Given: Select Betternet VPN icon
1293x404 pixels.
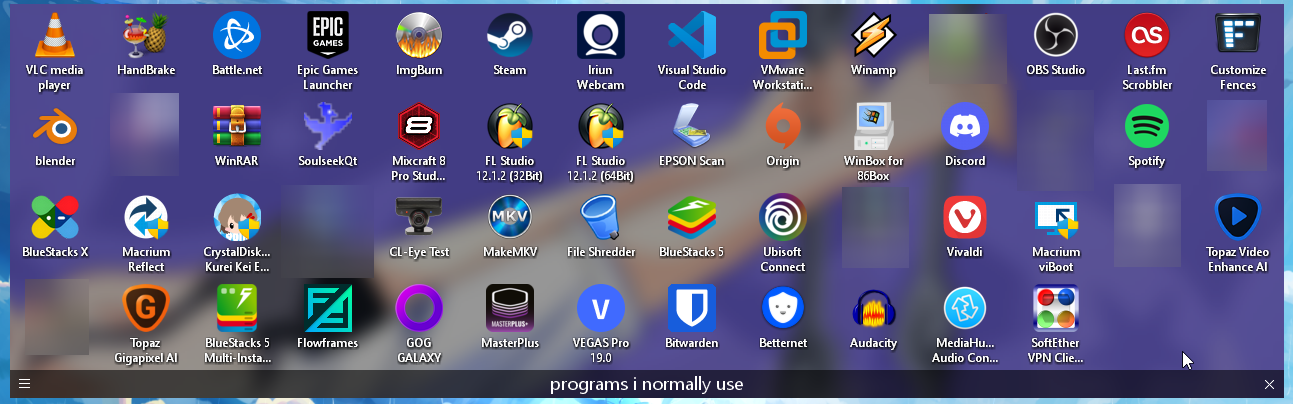Looking at the screenshot, I should coord(783,310).
